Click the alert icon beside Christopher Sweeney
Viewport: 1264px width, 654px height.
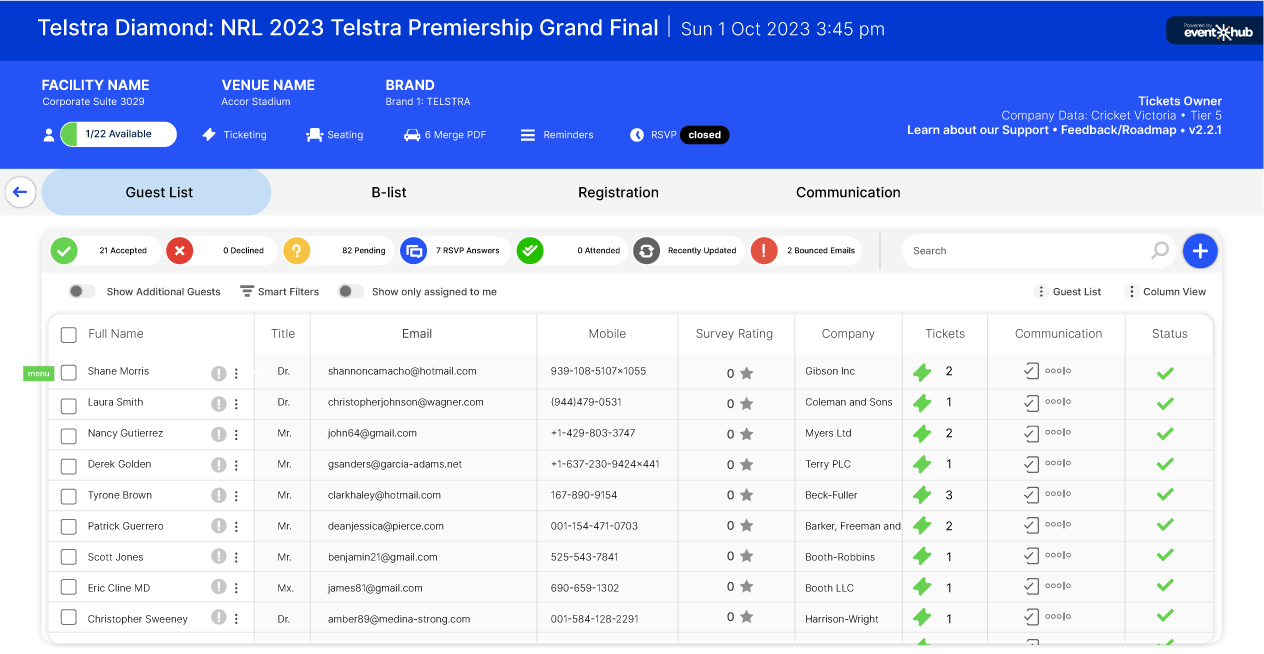click(x=218, y=618)
